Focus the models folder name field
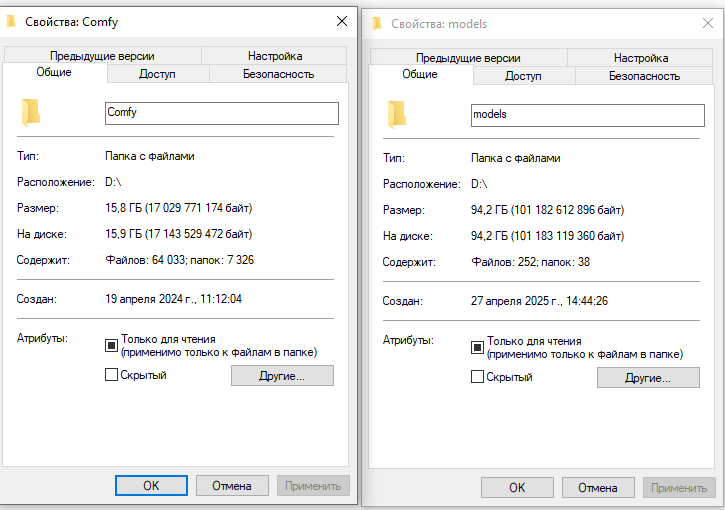This screenshot has height=510, width=725. [x=588, y=115]
